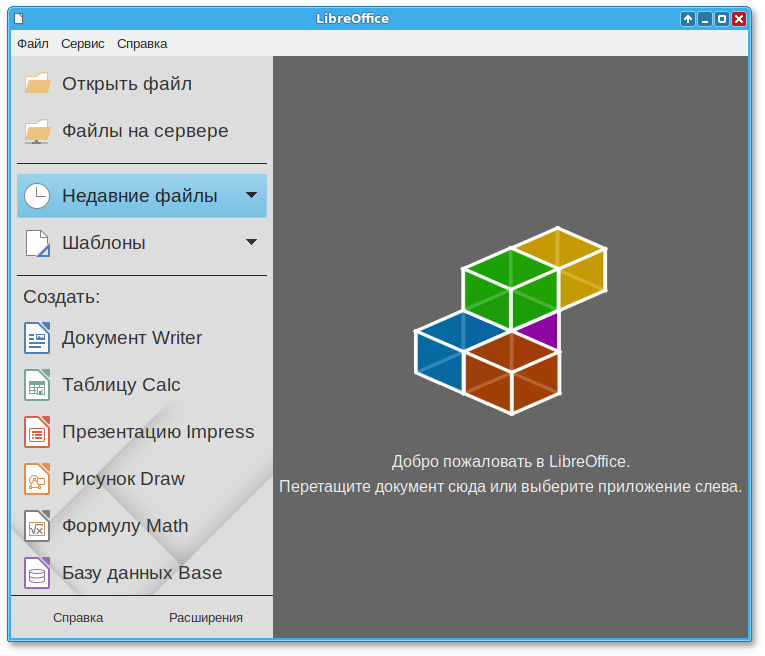Screen dimensions: 765x656
Task: Expand the Недавние файлы dropdown arrow
Action: click(251, 195)
